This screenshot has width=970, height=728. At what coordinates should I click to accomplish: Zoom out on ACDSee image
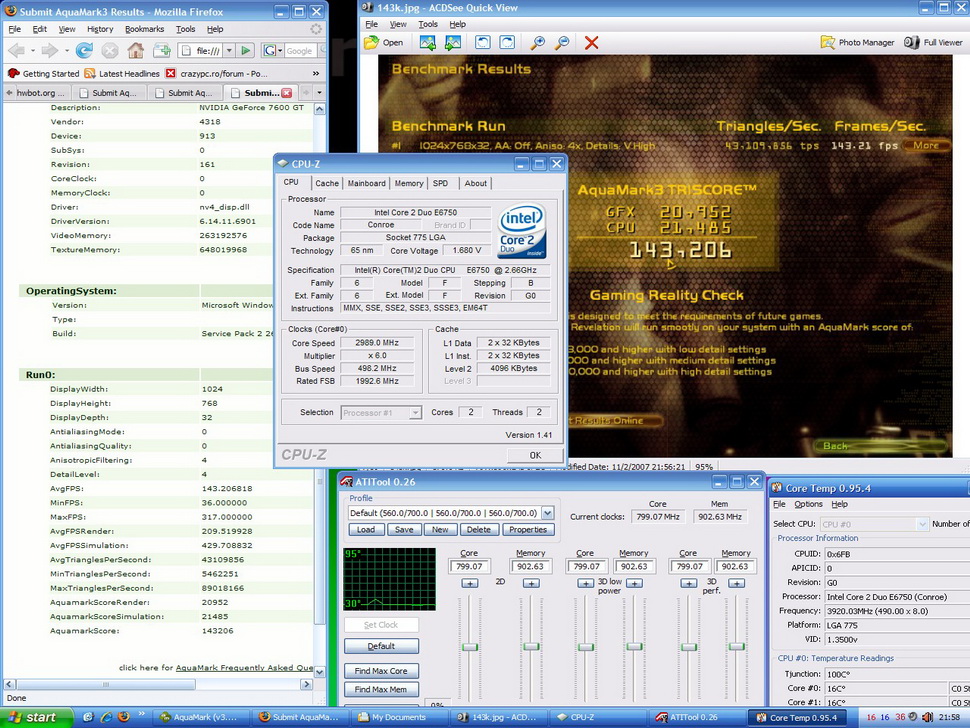pyautogui.click(x=562, y=43)
